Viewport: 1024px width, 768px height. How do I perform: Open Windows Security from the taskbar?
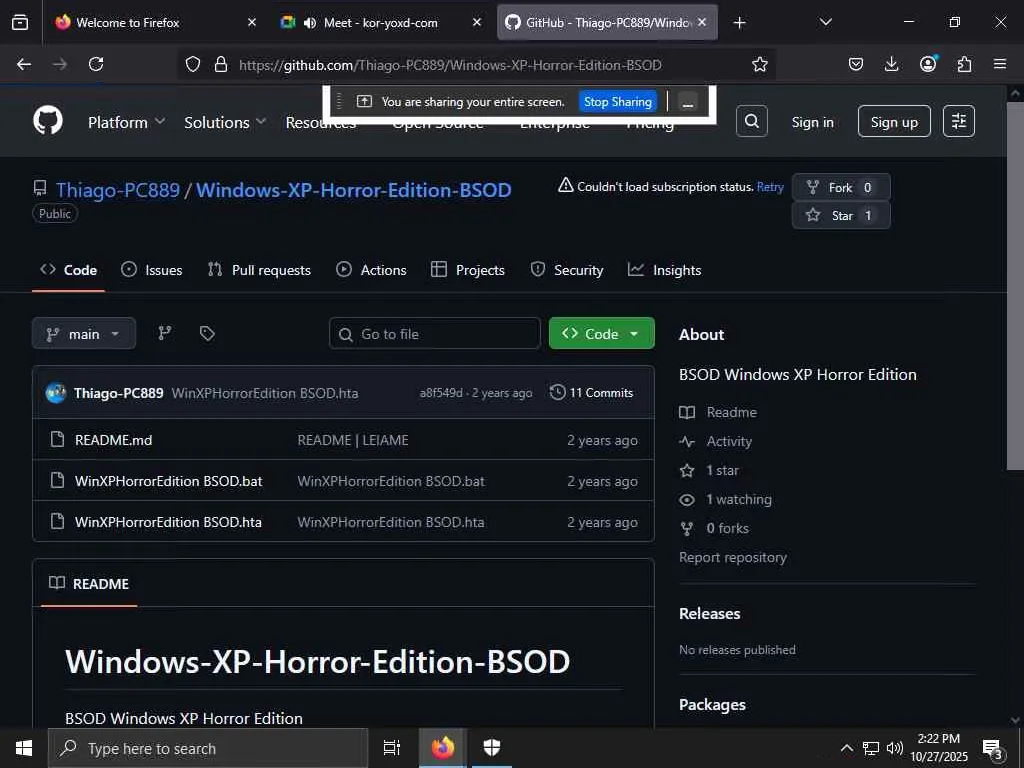coord(492,748)
